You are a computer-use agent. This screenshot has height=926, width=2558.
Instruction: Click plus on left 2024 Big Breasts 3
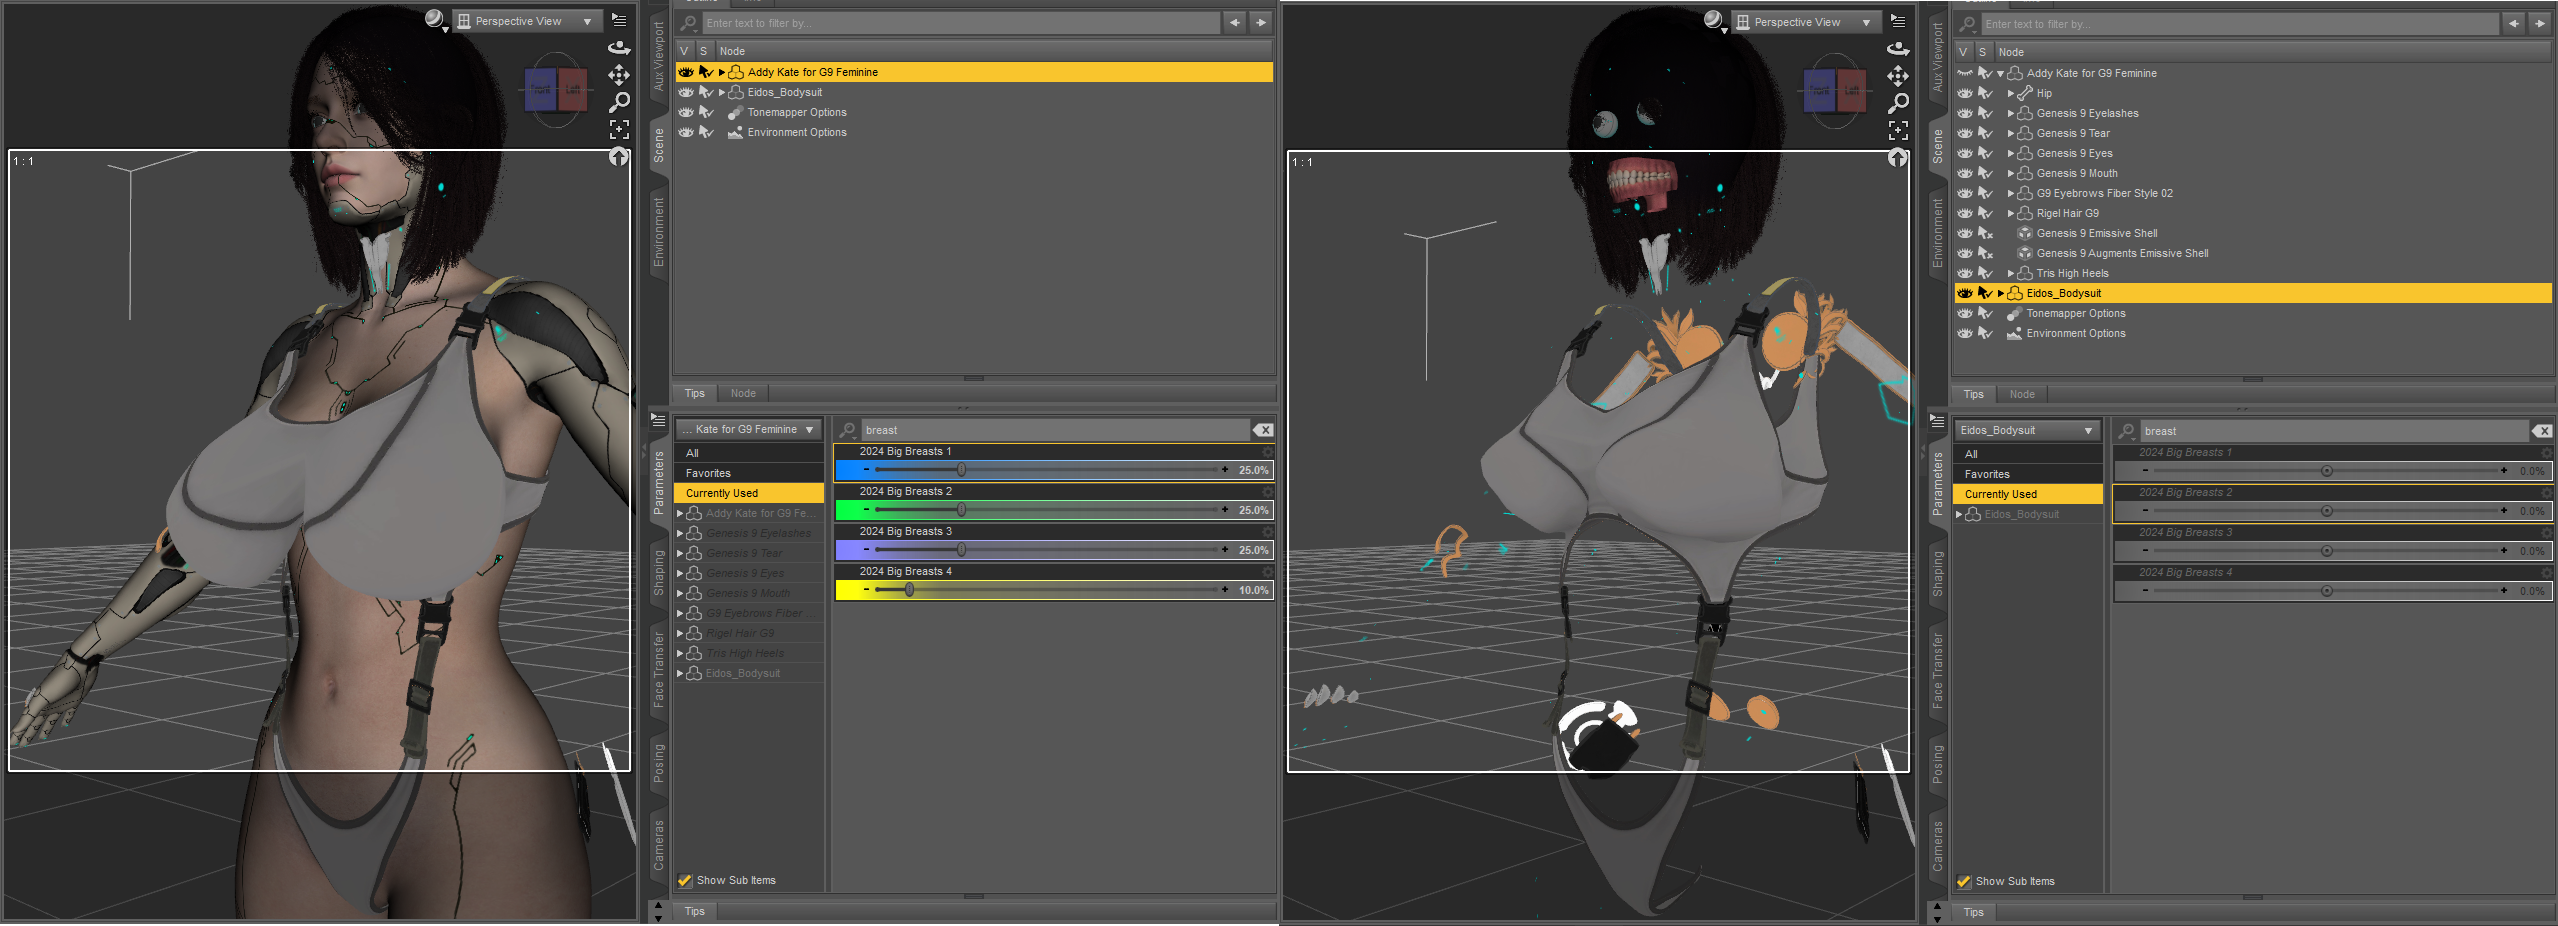1225,550
